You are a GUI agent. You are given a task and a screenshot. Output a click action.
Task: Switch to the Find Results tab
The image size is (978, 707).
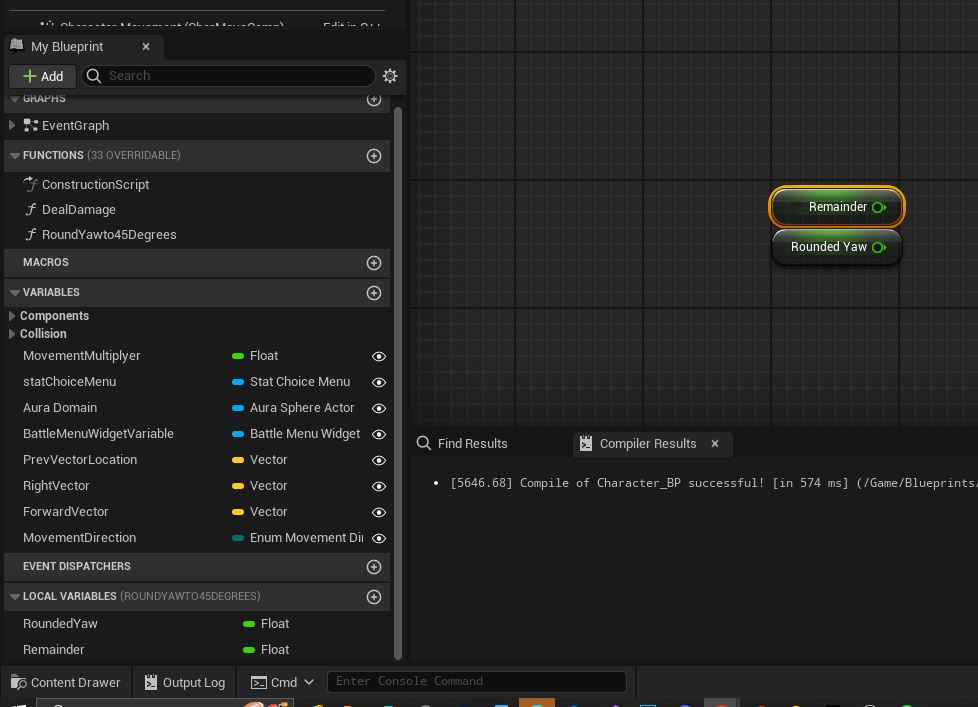coord(472,444)
